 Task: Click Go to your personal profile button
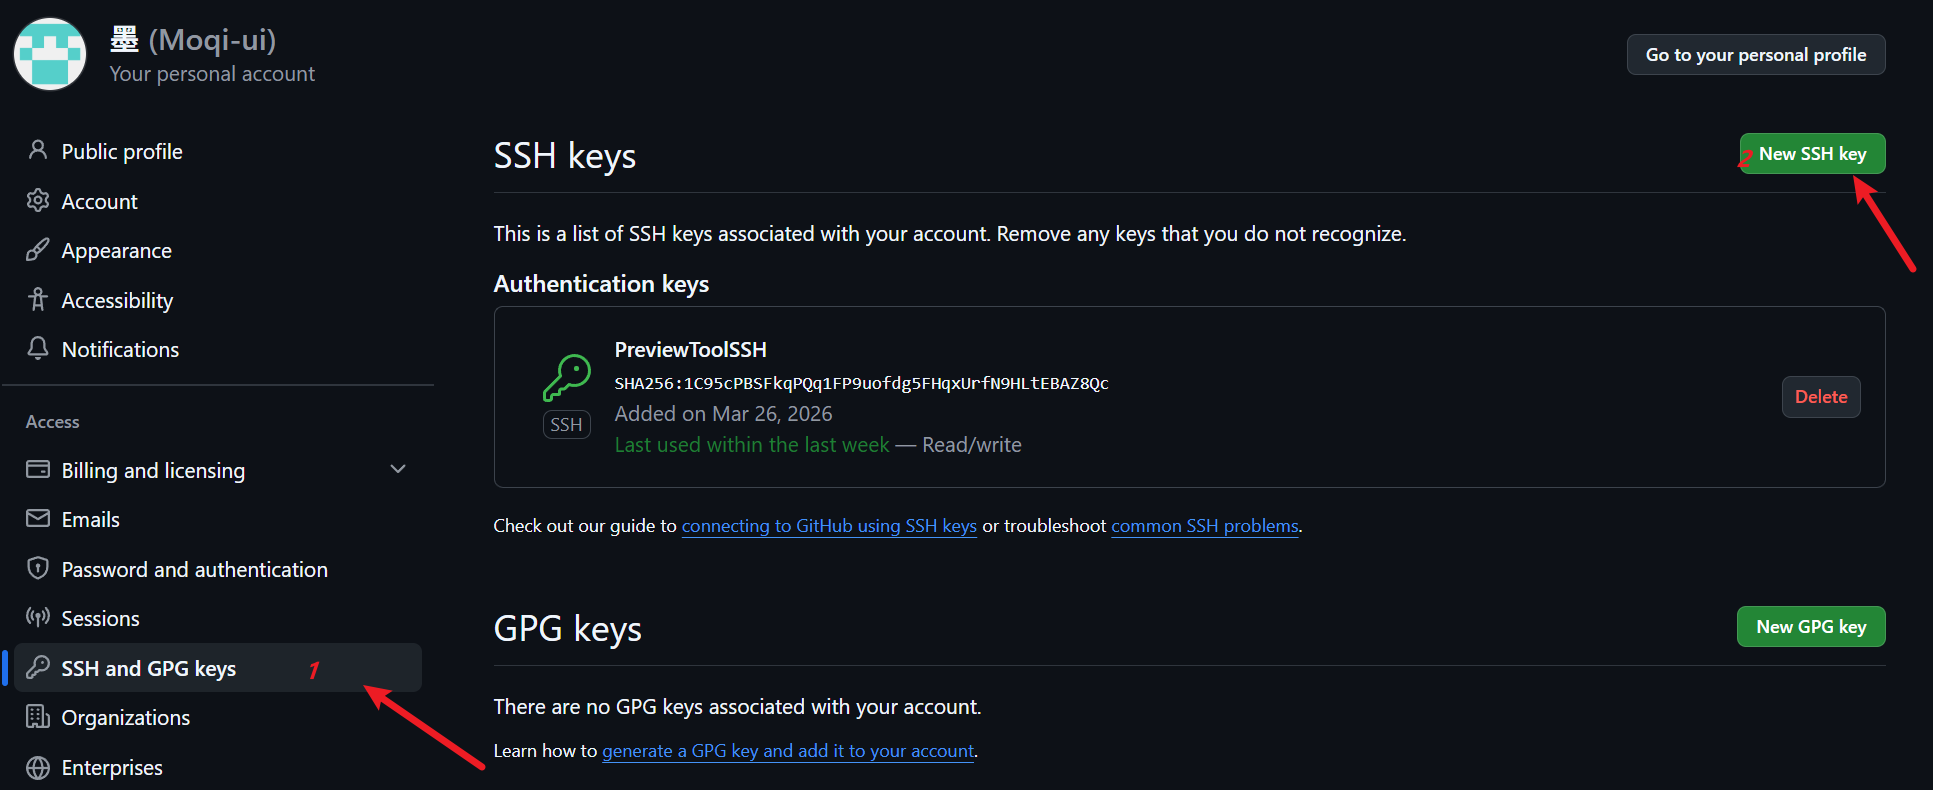(1756, 55)
